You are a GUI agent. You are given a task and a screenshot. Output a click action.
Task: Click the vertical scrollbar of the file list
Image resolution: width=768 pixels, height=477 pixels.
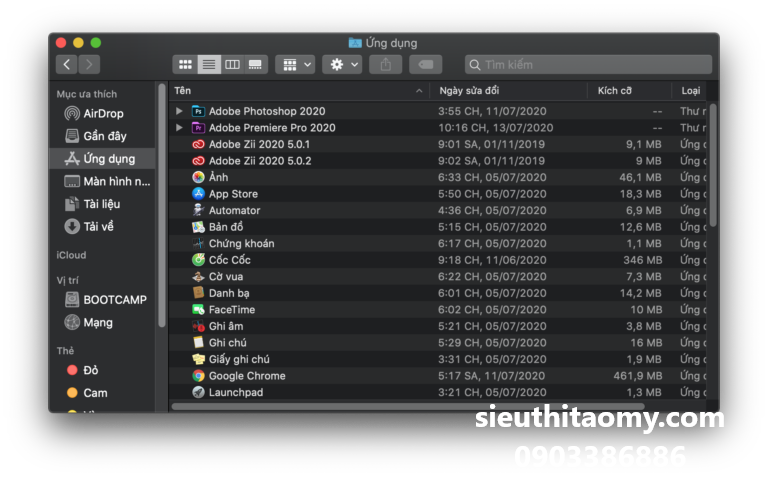pos(713,165)
